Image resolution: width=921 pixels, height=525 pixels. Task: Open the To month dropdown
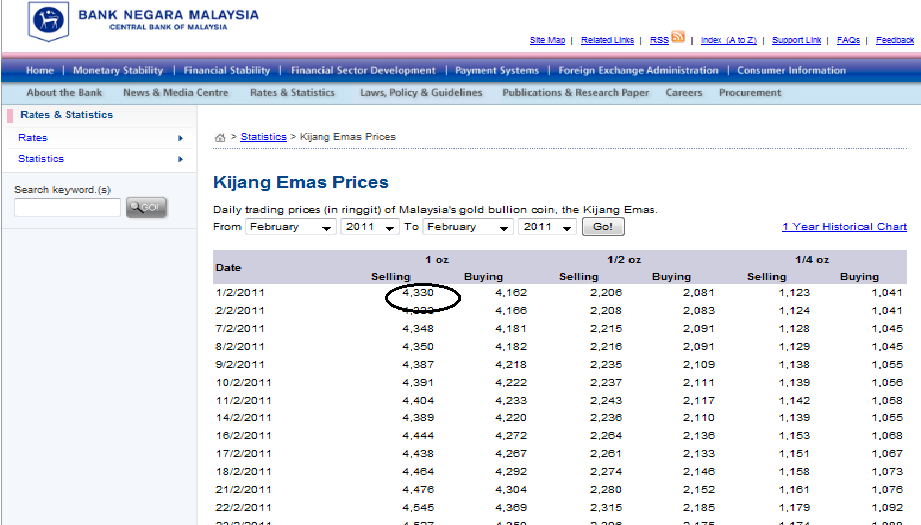[x=468, y=227]
